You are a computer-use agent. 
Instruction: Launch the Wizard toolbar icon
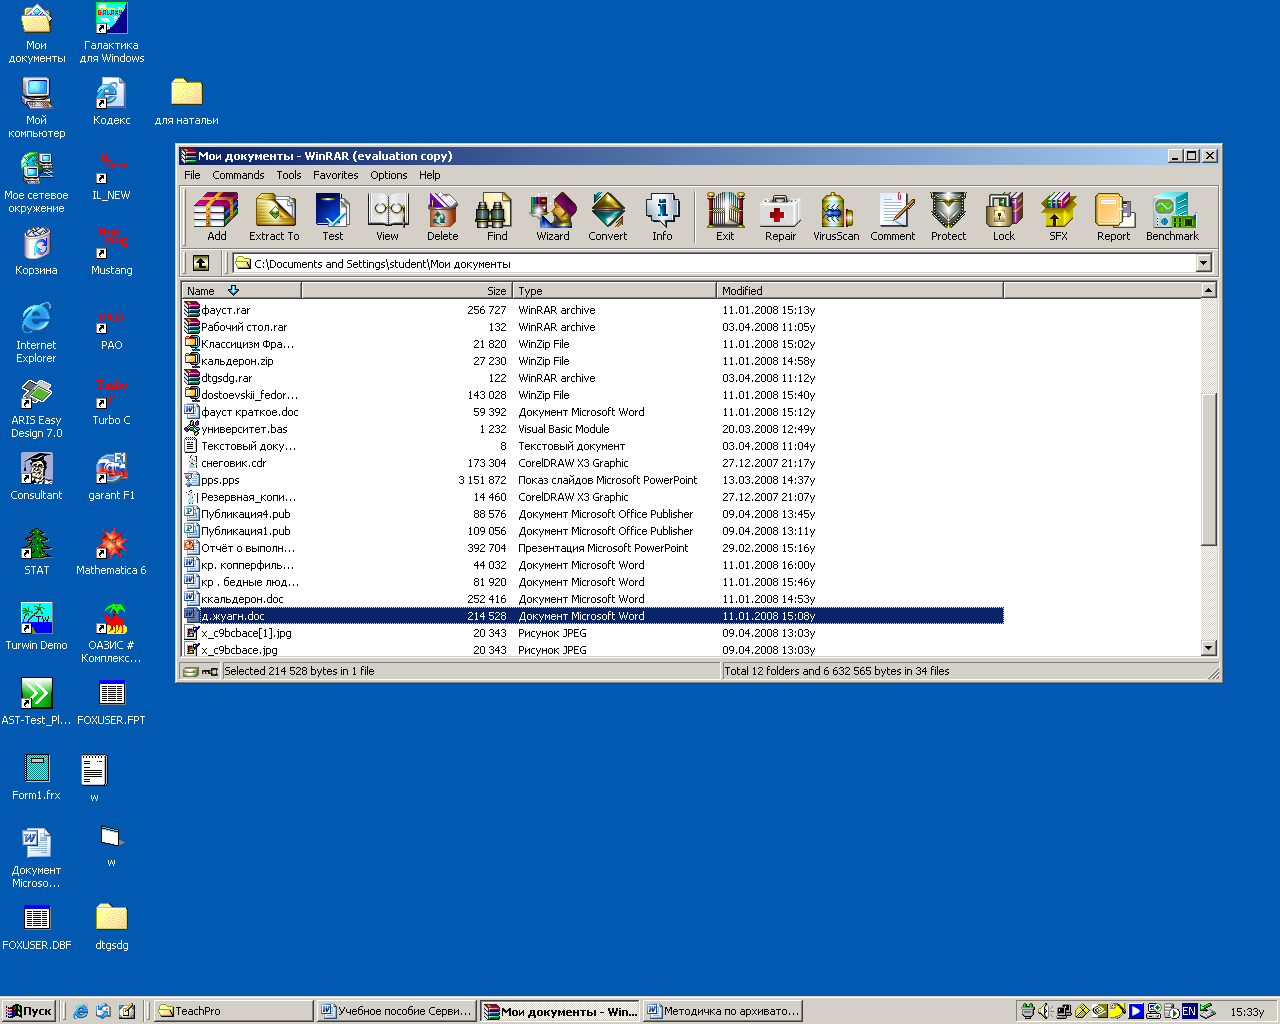[x=552, y=217]
